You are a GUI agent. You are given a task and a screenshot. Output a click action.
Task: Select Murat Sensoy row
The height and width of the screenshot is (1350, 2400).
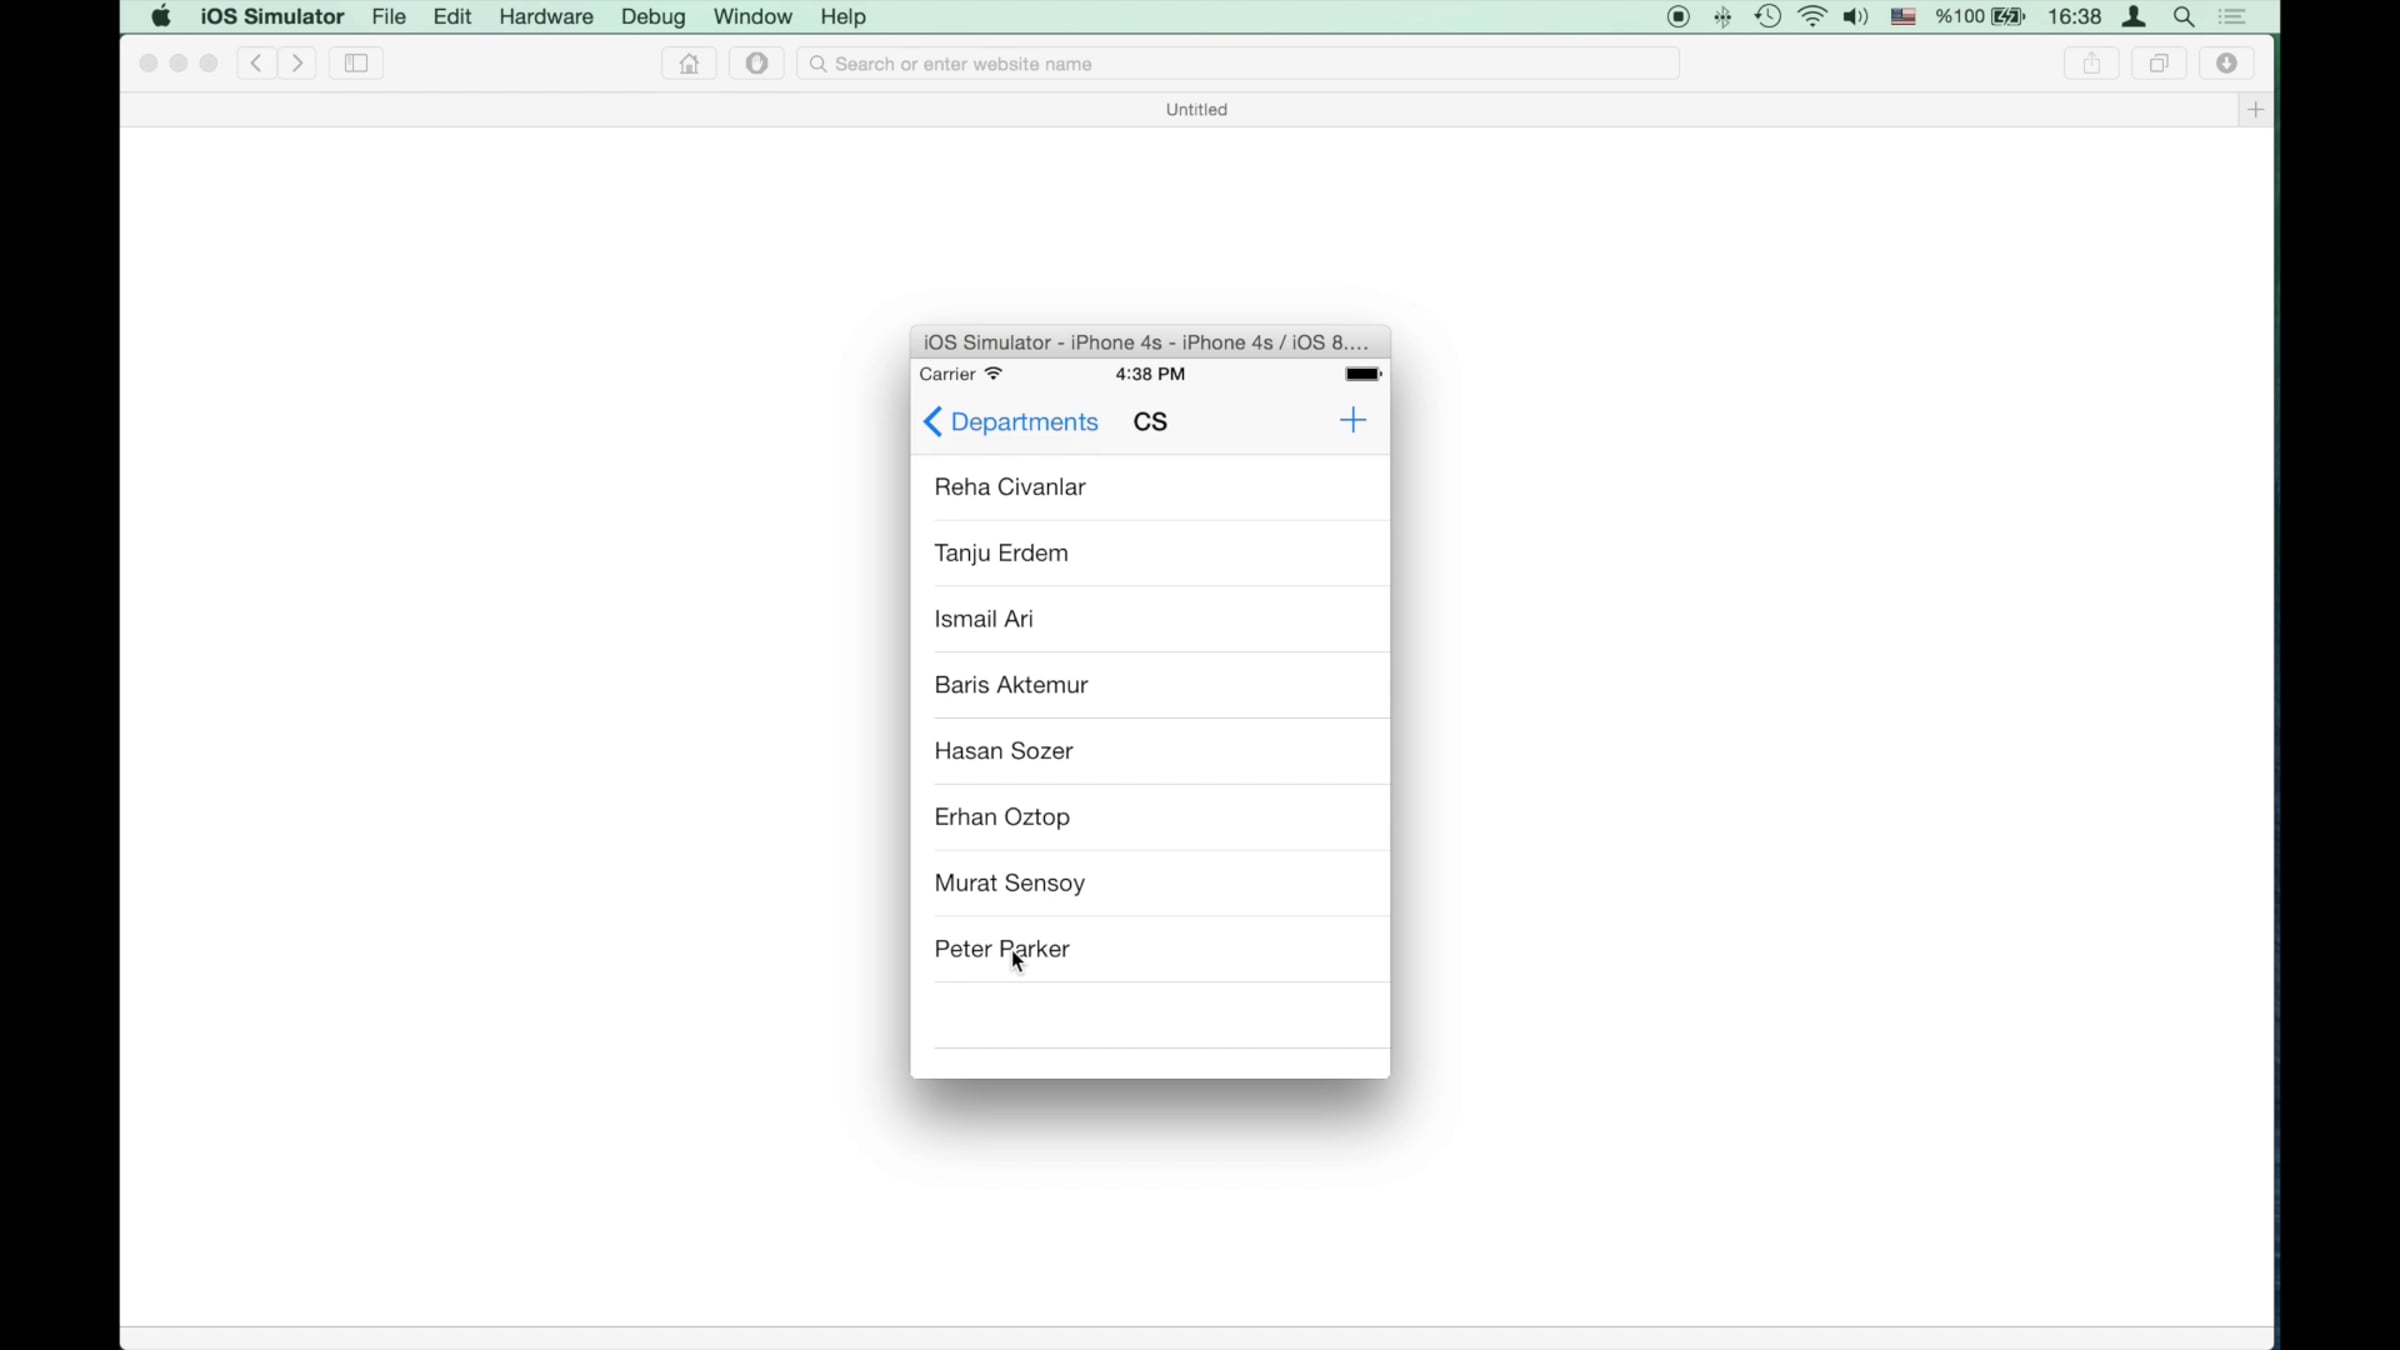point(1150,883)
